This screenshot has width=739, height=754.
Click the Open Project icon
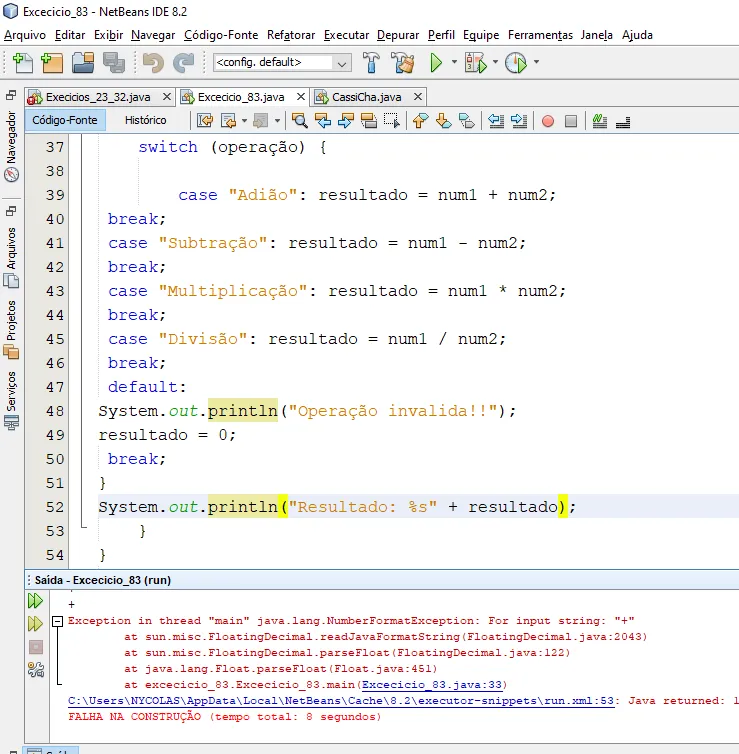coord(82,63)
